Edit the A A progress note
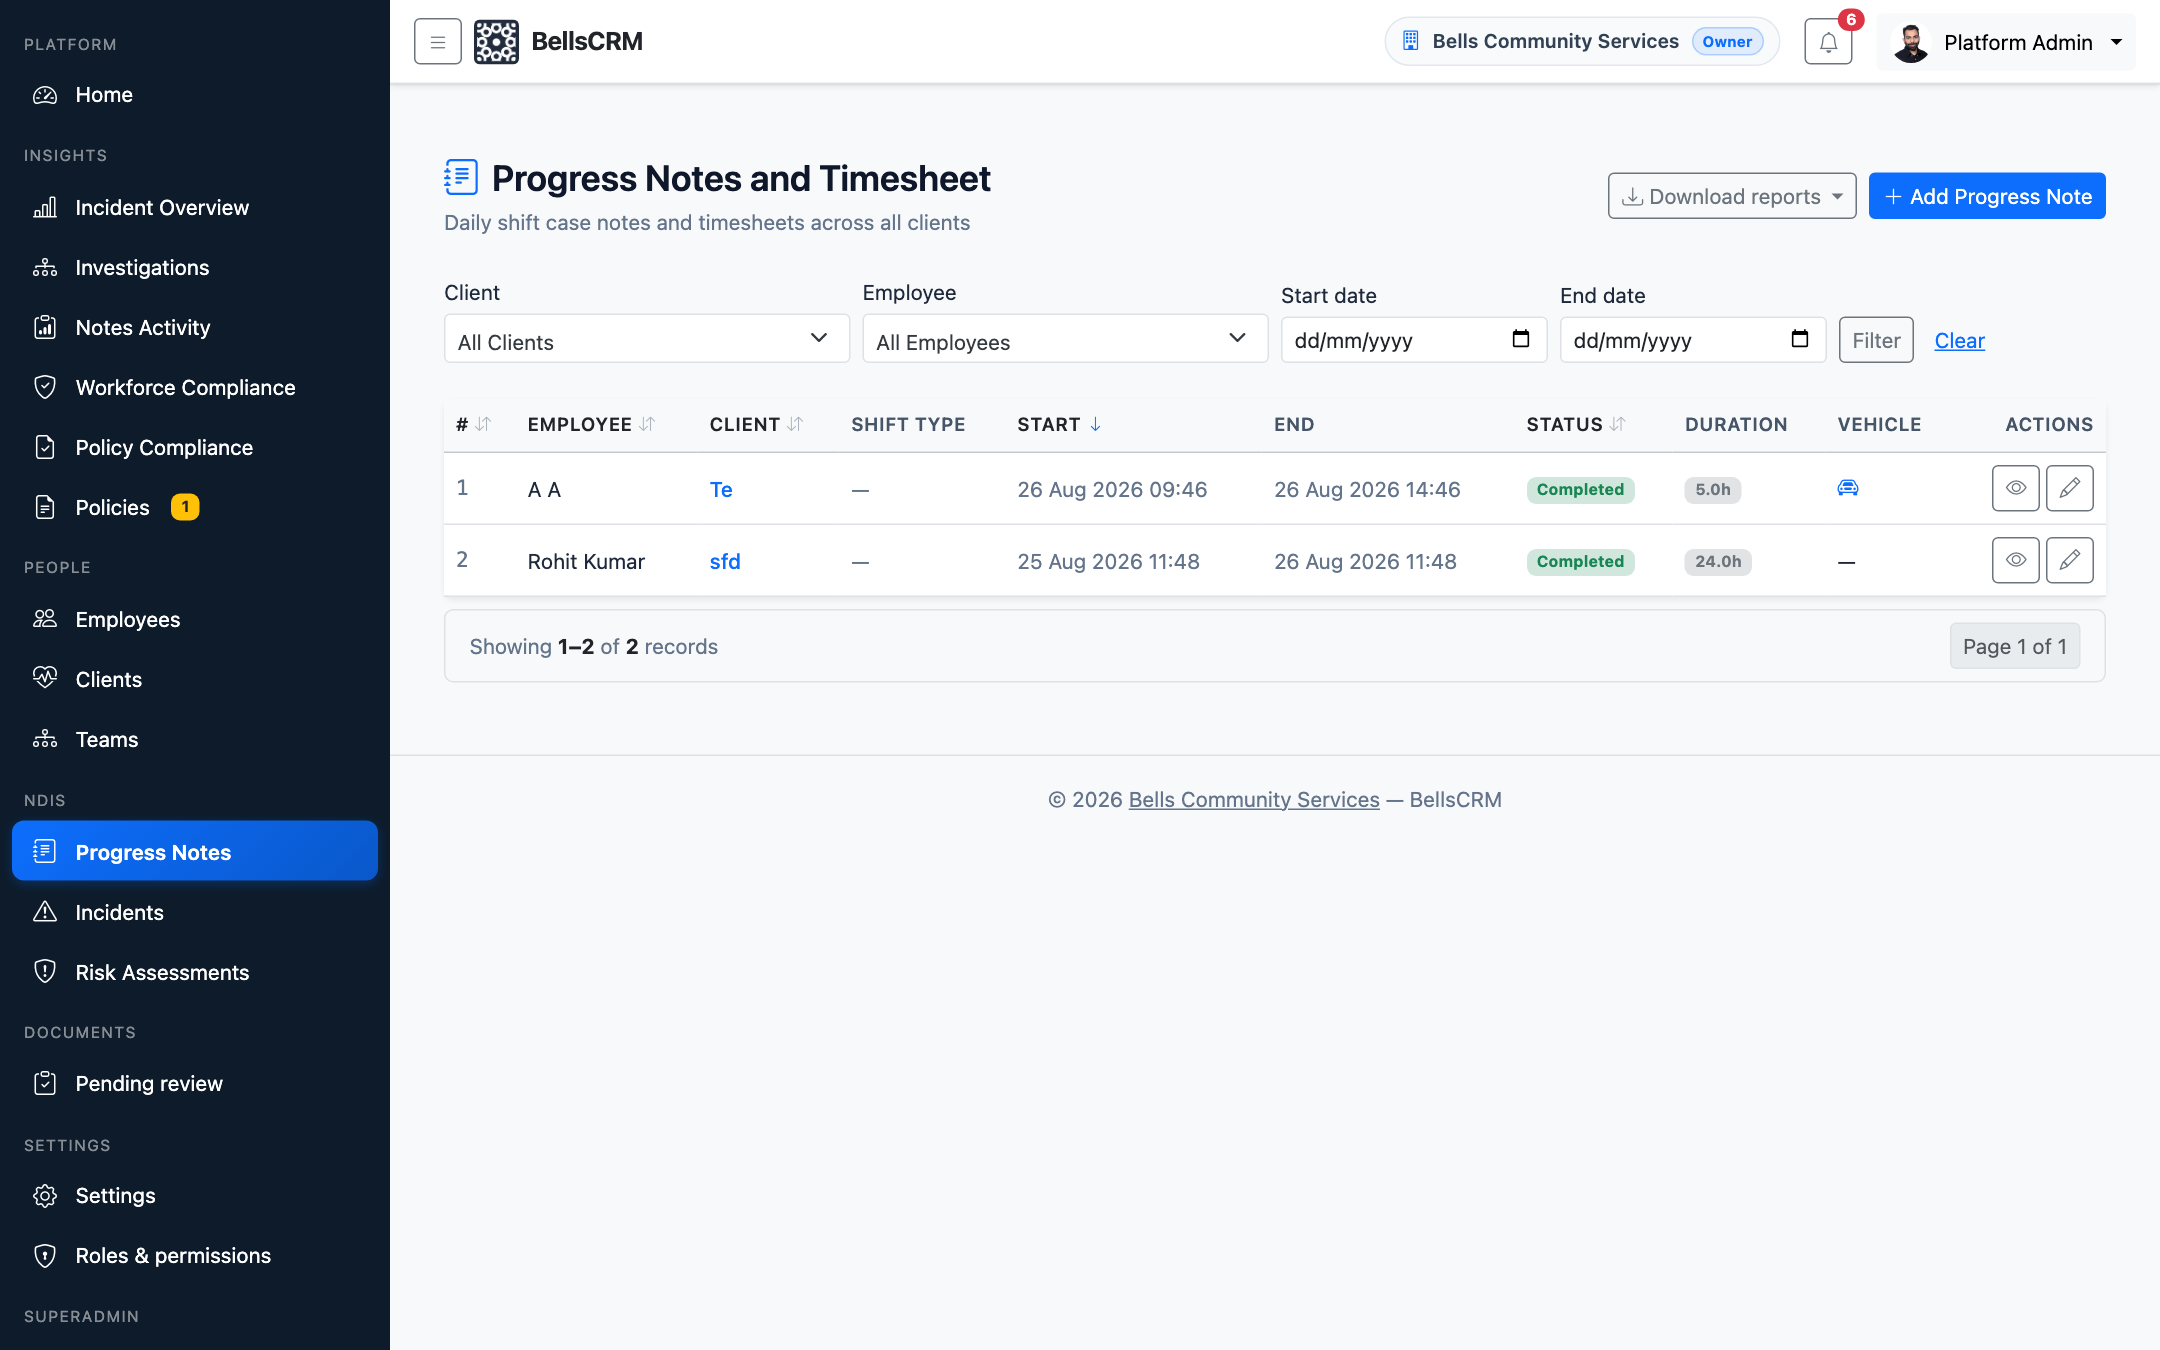2160x1350 pixels. (x=2069, y=488)
